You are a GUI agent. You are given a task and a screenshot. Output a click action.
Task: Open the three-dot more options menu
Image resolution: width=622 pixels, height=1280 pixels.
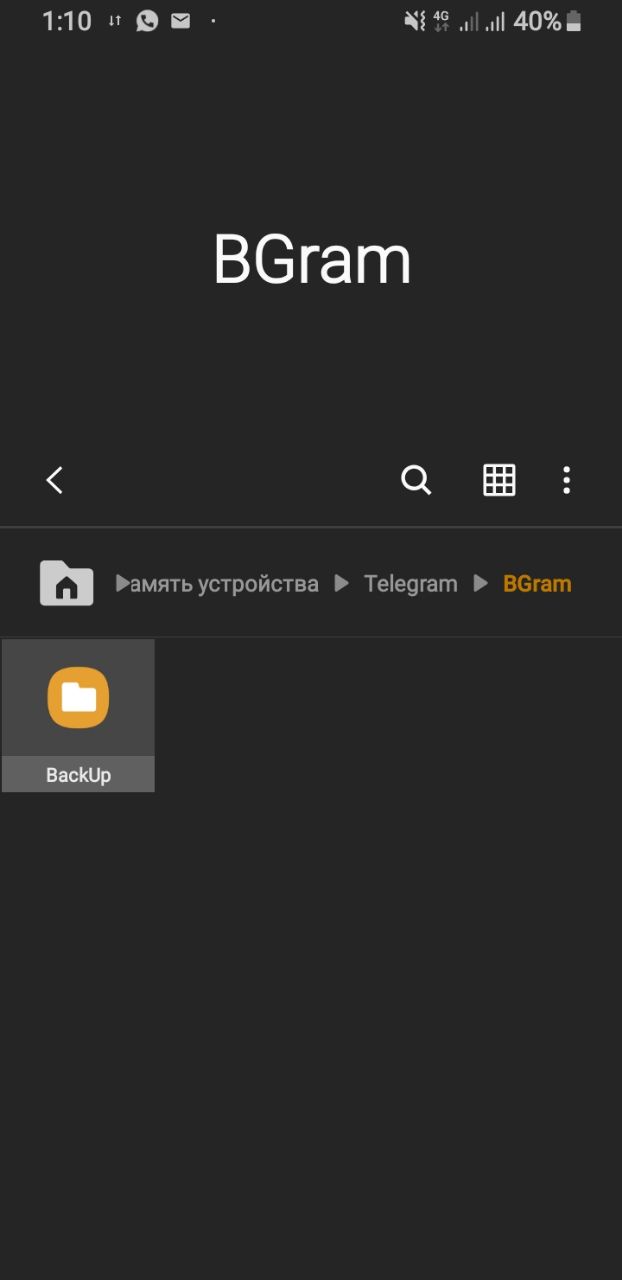click(566, 480)
